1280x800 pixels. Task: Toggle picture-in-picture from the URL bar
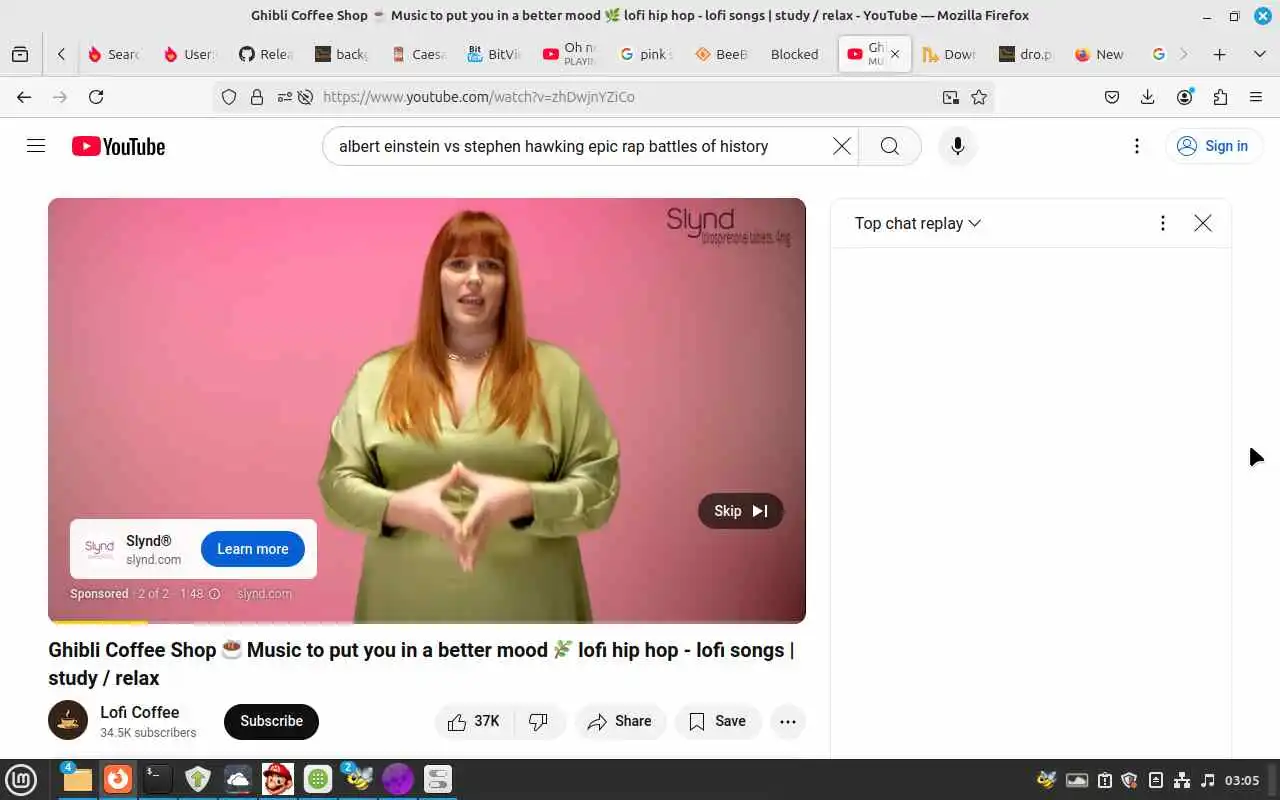click(x=950, y=97)
